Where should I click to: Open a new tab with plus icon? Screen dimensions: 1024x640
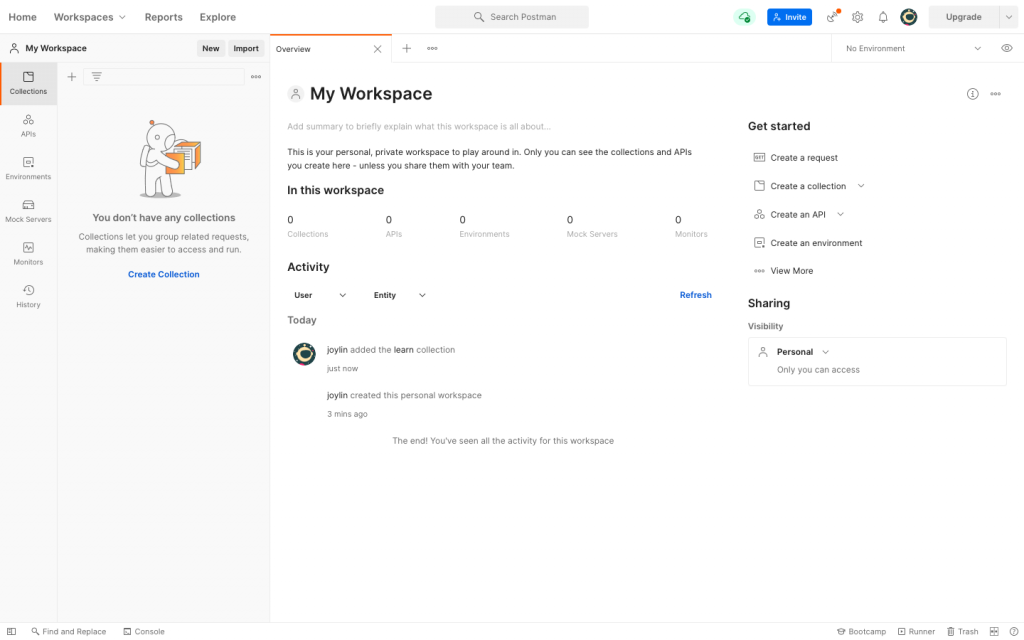406,48
